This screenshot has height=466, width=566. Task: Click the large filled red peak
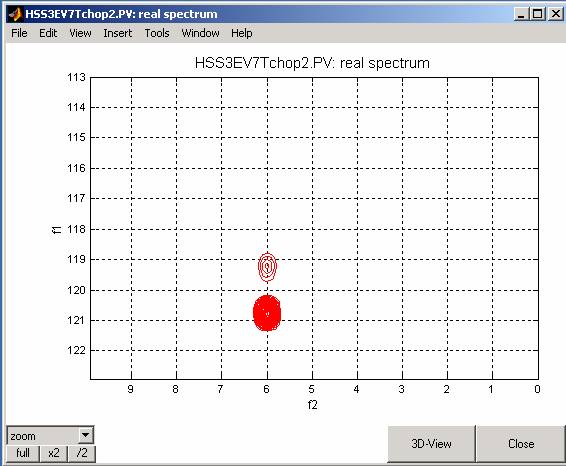pos(267,313)
